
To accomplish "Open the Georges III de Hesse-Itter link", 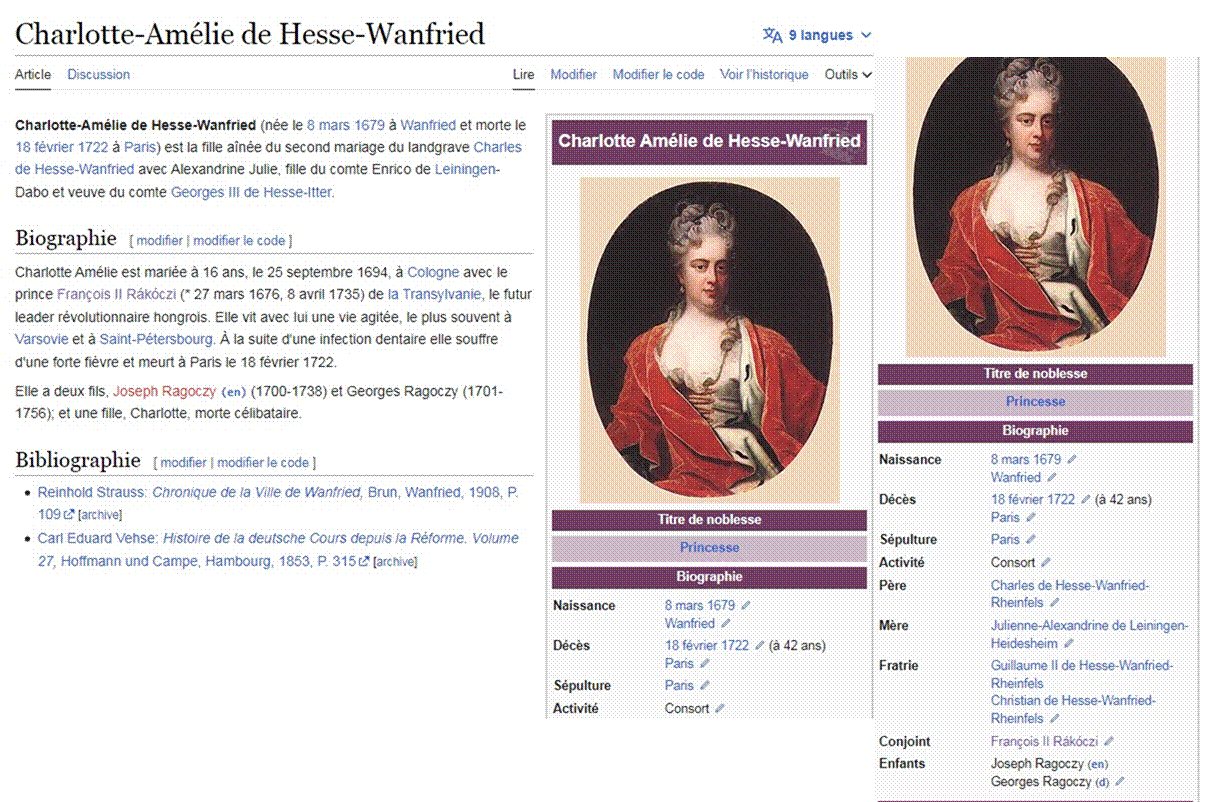I will pyautogui.click(x=251, y=192).
